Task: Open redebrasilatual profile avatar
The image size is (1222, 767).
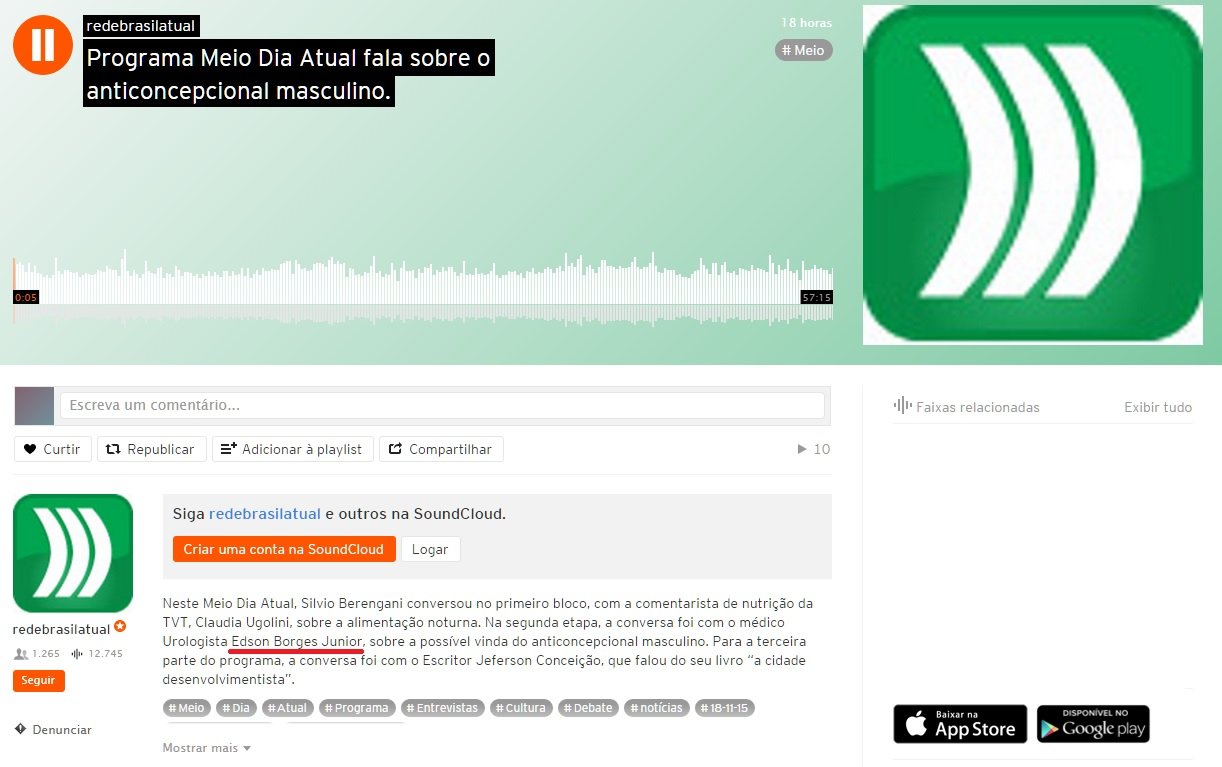Action: [73, 553]
